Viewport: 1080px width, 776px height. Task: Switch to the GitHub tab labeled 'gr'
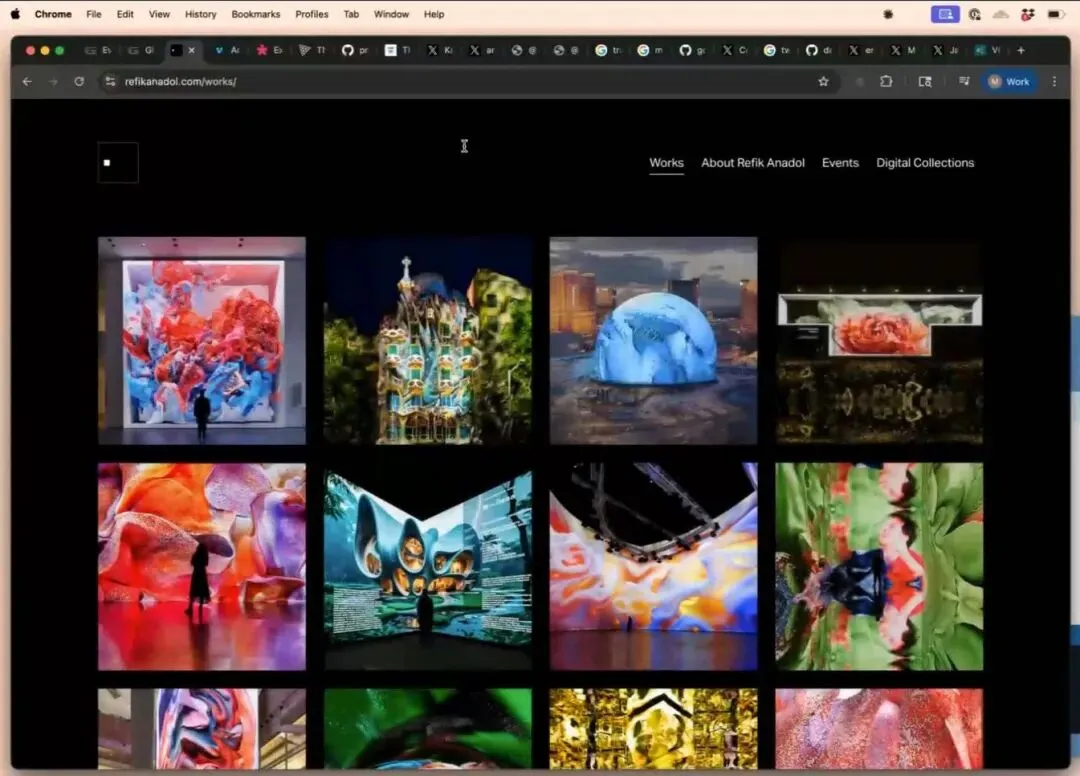692,50
